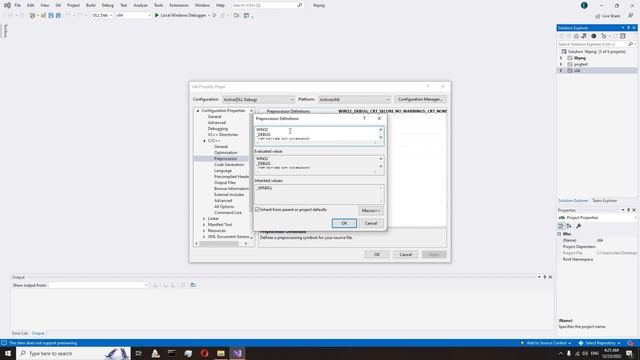The width and height of the screenshot is (640, 360).
Task: Click Cancel in Preprocessor Definitions dialog
Action: [x=371, y=223]
